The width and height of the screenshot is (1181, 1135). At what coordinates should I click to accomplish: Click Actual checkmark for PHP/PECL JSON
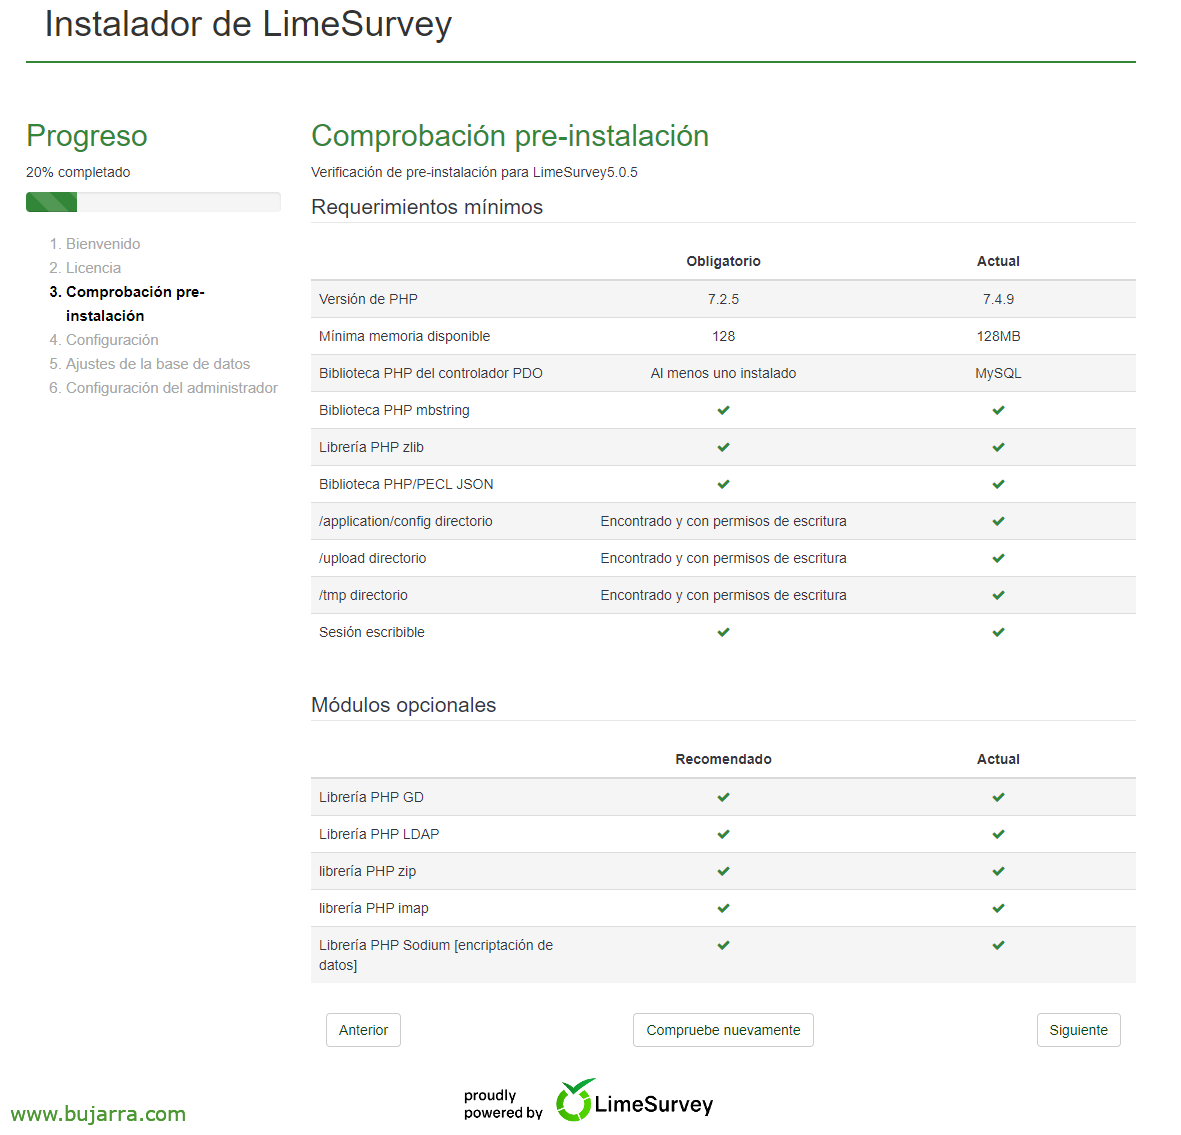pos(998,484)
